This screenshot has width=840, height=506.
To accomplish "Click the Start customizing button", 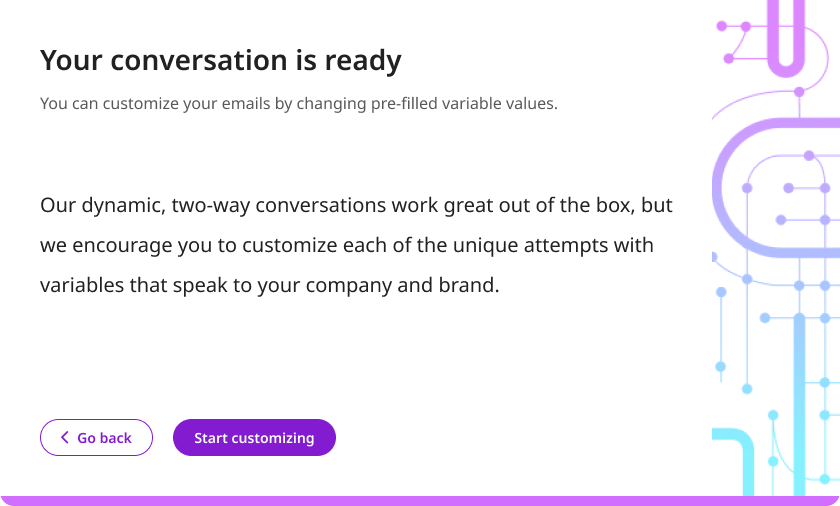I will tap(254, 437).
